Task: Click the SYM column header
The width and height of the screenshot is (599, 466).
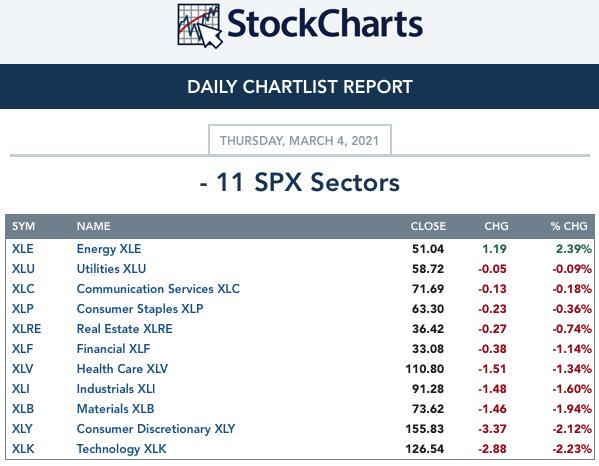Action: (x=23, y=226)
